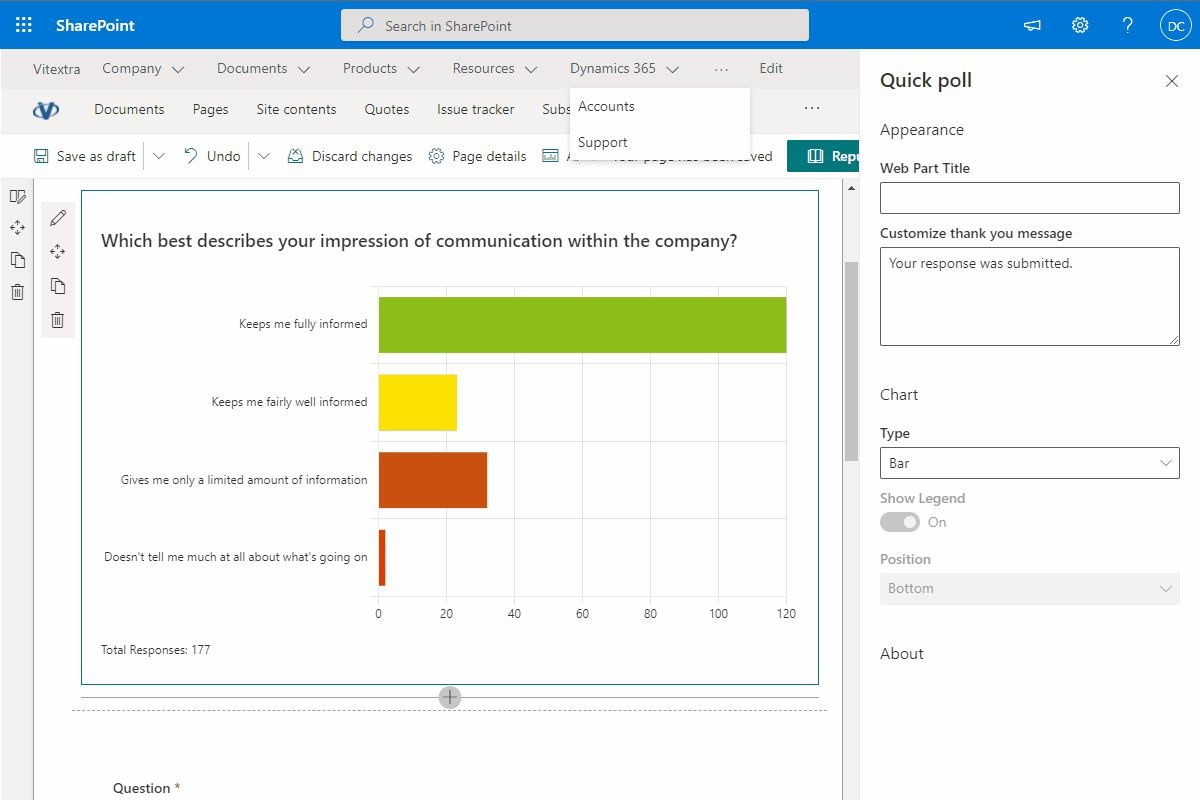Open the Documents site navigation link

[129, 109]
